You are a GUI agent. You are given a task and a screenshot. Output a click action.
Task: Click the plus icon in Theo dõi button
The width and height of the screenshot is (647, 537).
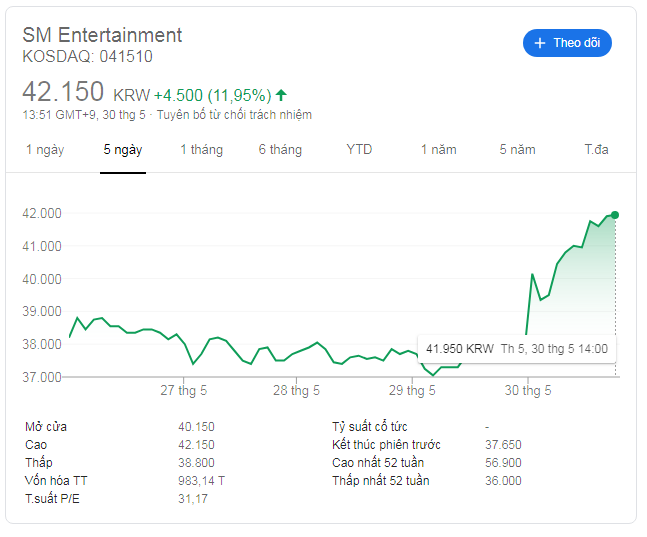[x=540, y=43]
